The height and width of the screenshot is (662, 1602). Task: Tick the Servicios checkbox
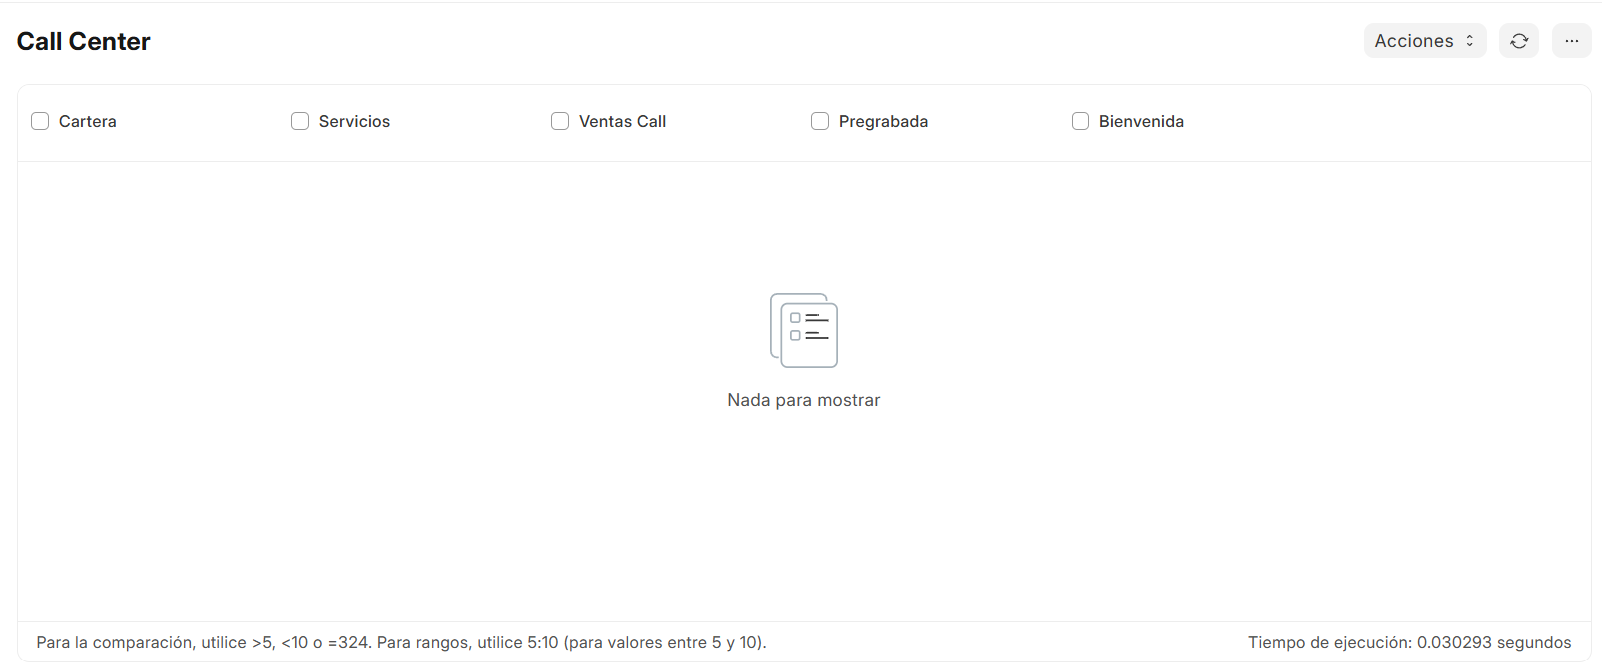[300, 121]
